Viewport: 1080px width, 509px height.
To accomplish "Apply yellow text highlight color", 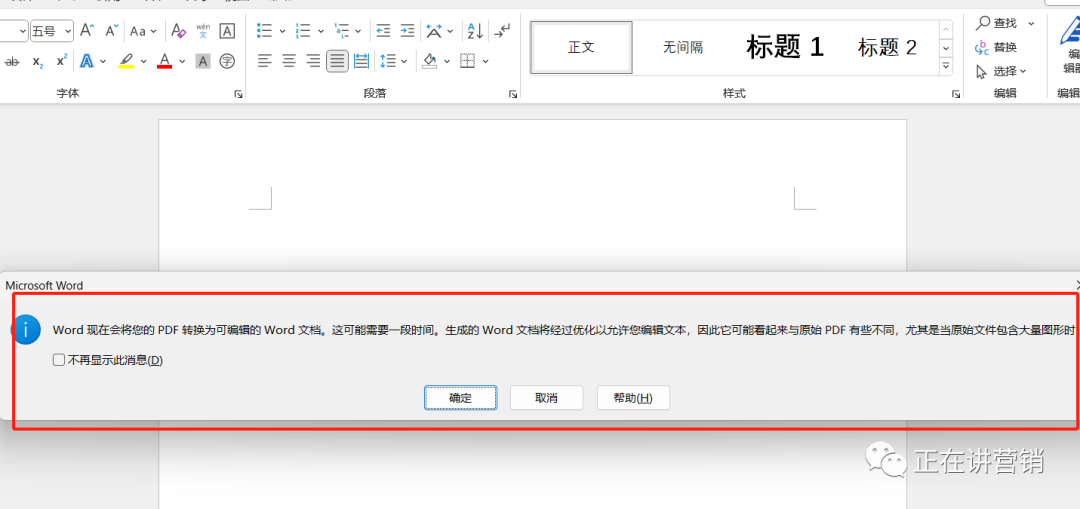I will [126, 61].
